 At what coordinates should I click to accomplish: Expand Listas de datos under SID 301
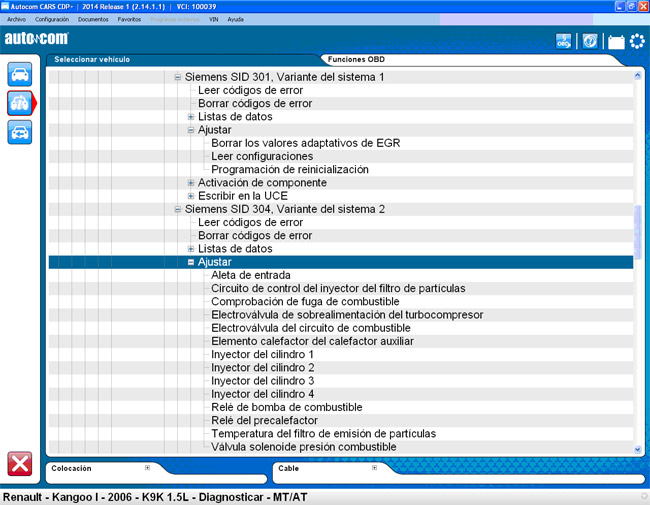tap(191, 117)
